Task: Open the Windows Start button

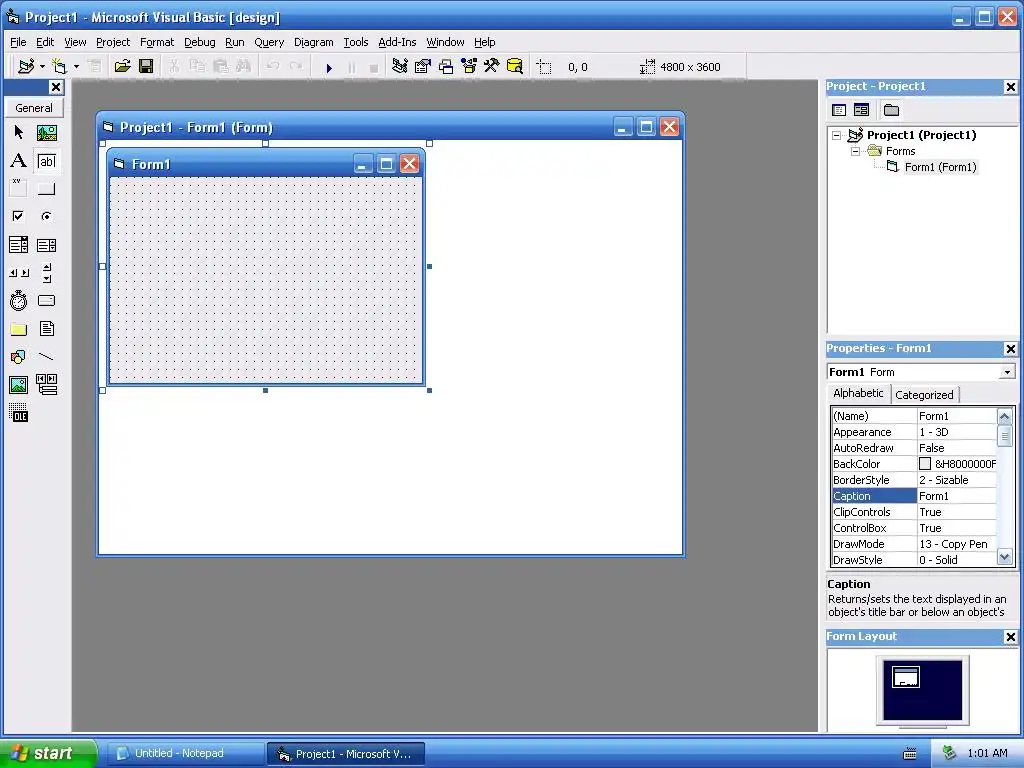Action: coord(48,753)
